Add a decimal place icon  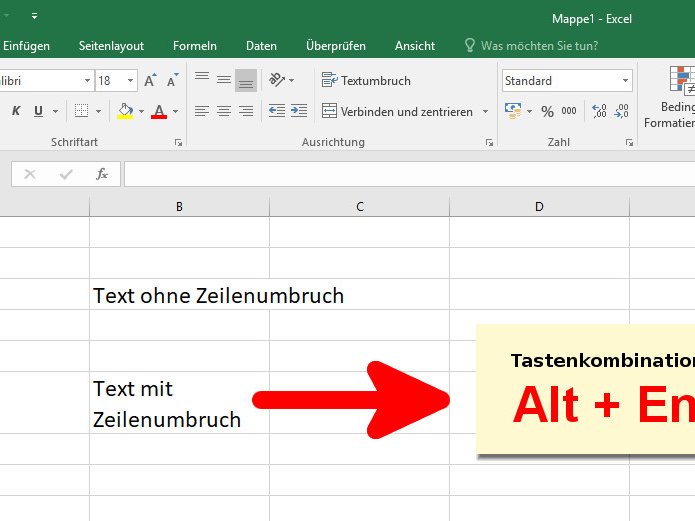click(x=600, y=111)
